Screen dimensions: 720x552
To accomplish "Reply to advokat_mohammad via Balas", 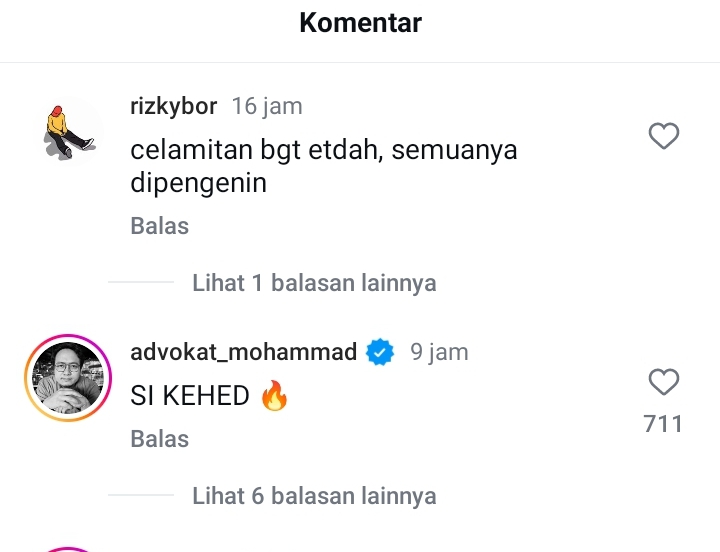I will click(x=160, y=439).
